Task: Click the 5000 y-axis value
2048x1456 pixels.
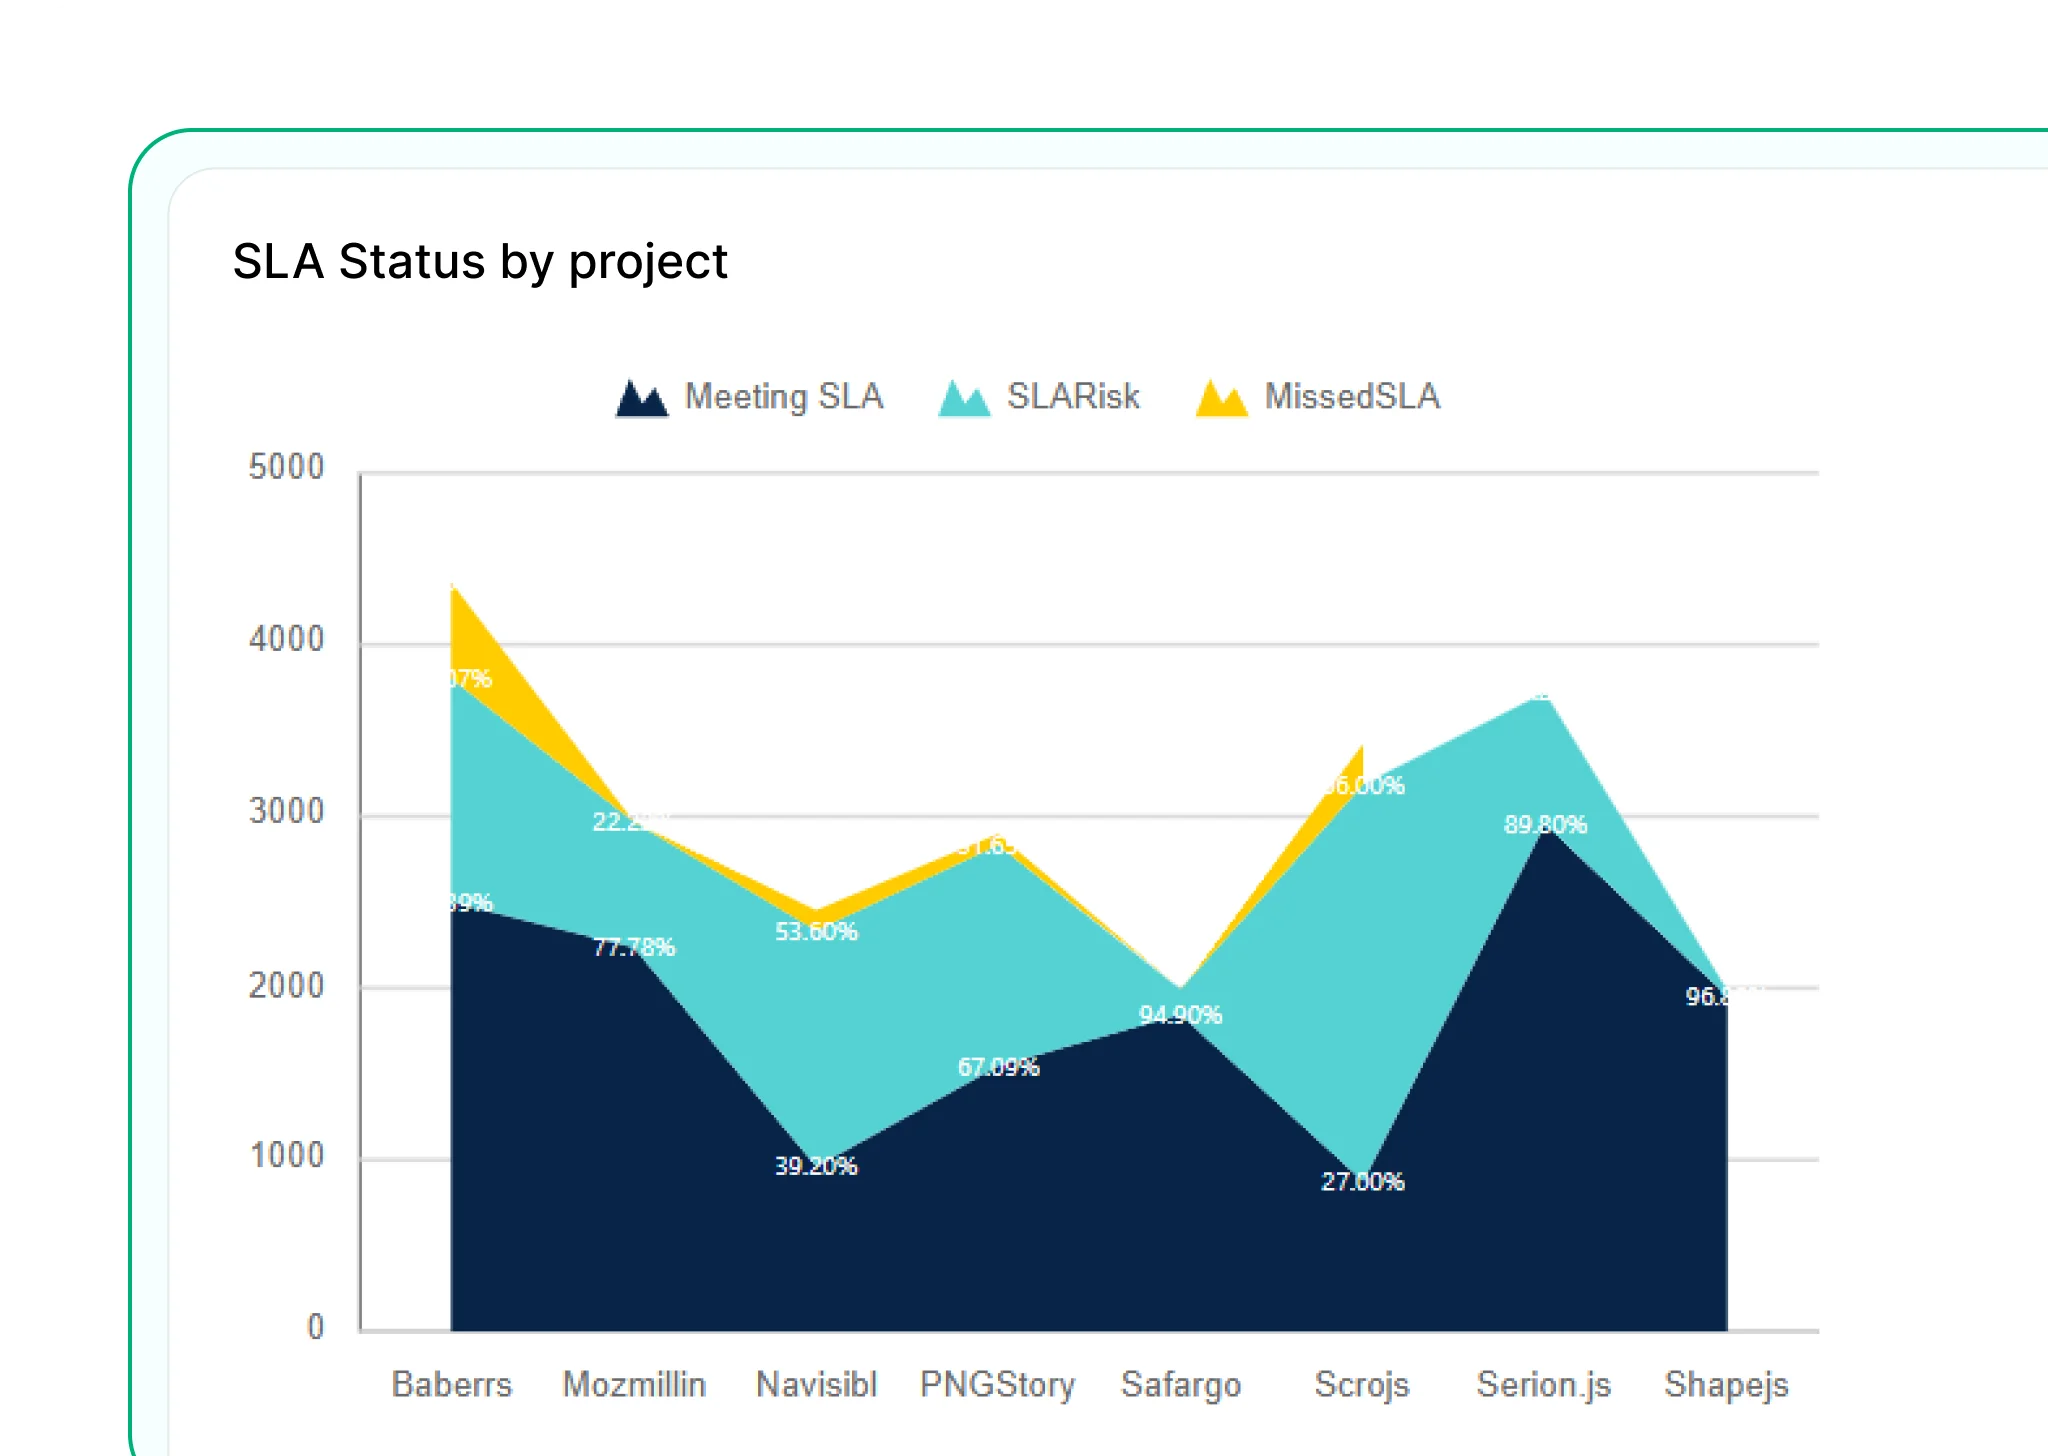Action: click(287, 467)
